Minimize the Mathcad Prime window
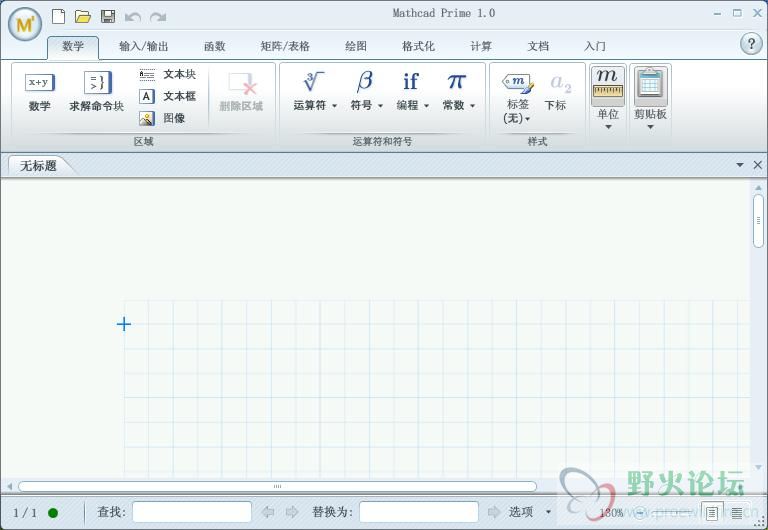This screenshot has width=768, height=530. pos(718,14)
